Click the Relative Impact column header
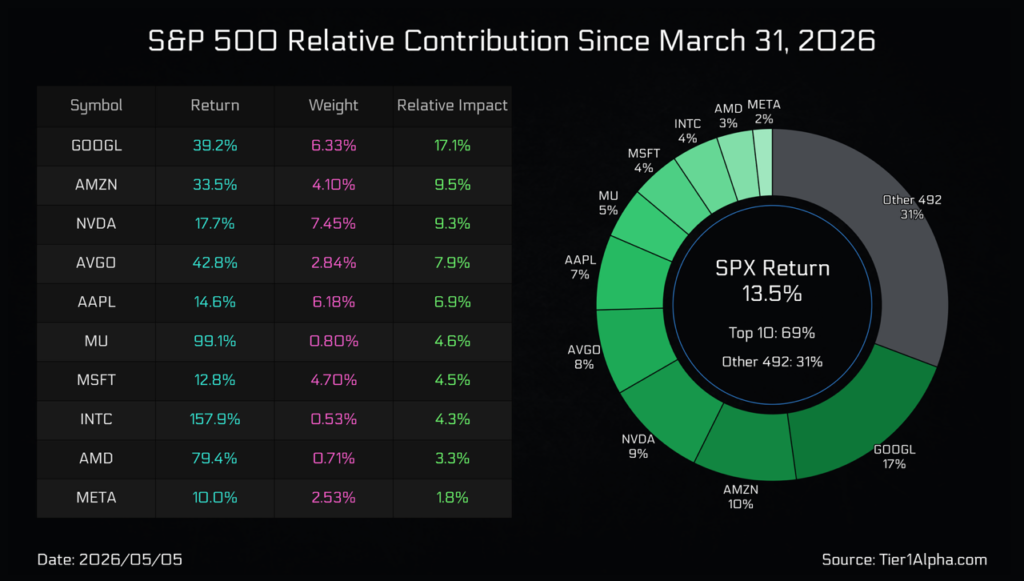This screenshot has width=1024, height=581. (452, 106)
